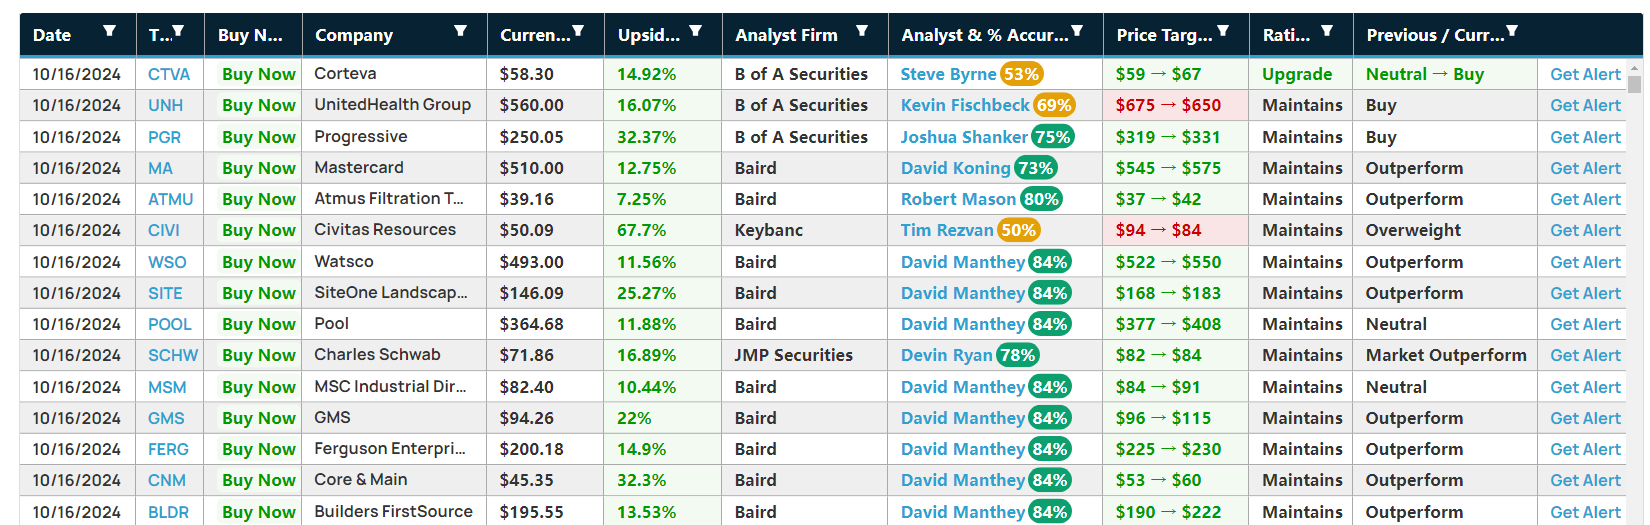Click the Rating column filter icon

pos(1326,31)
